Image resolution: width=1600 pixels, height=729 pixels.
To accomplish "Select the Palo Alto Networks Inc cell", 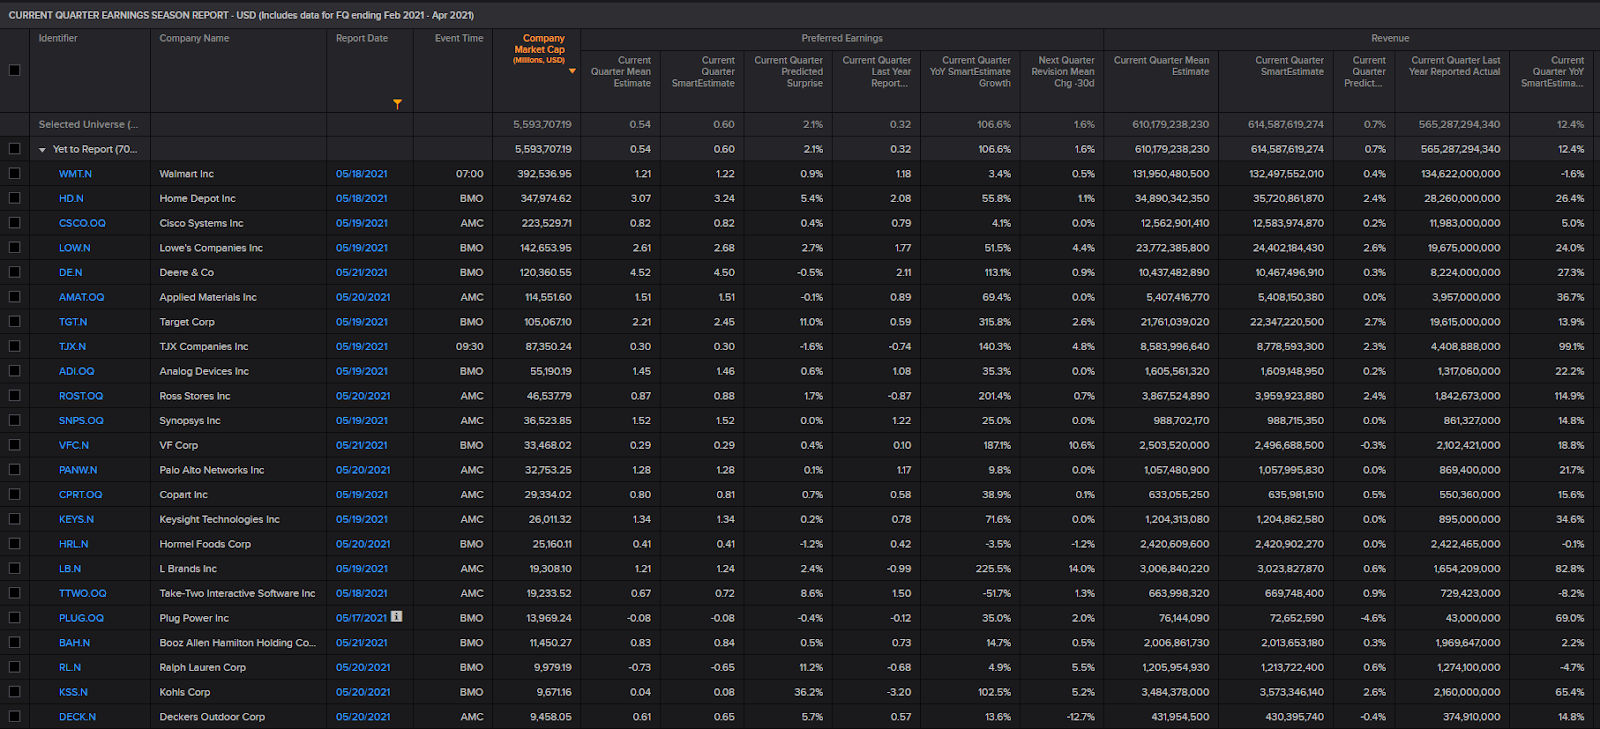I will (x=212, y=470).
